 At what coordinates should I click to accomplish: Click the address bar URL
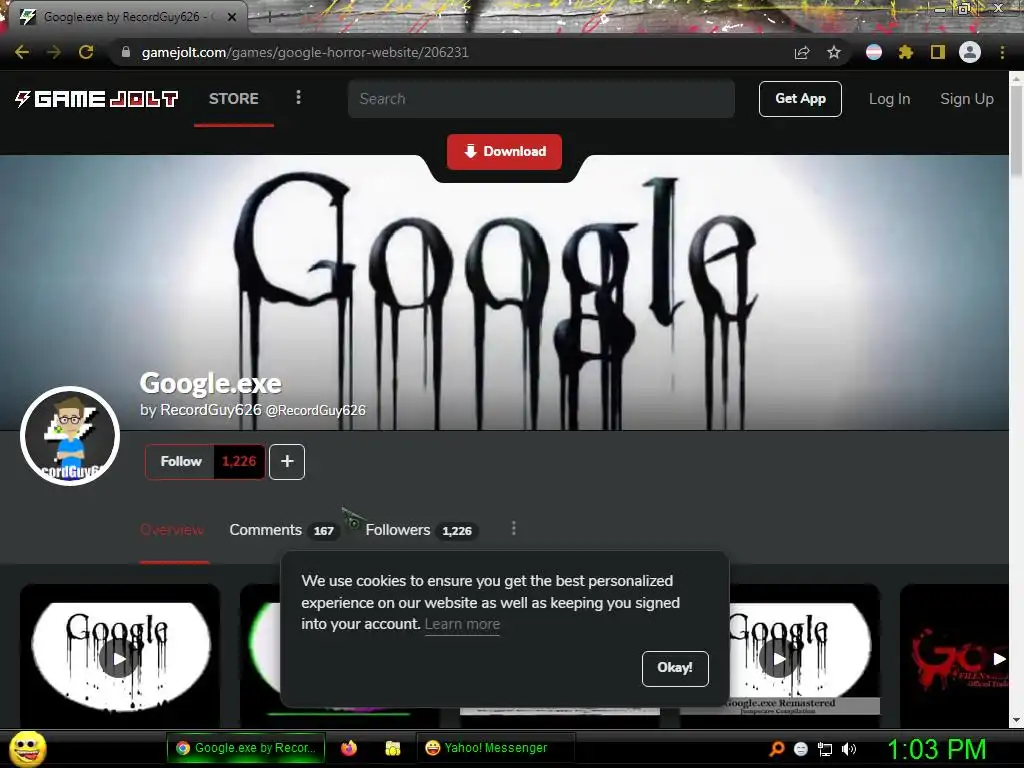pos(305,52)
